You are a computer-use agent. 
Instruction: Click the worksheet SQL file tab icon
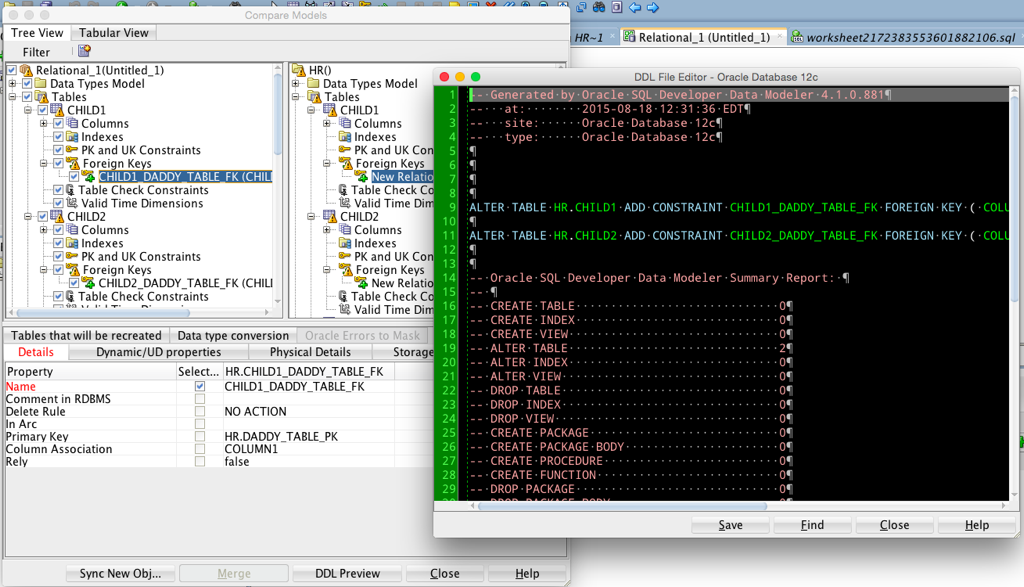[797, 37]
